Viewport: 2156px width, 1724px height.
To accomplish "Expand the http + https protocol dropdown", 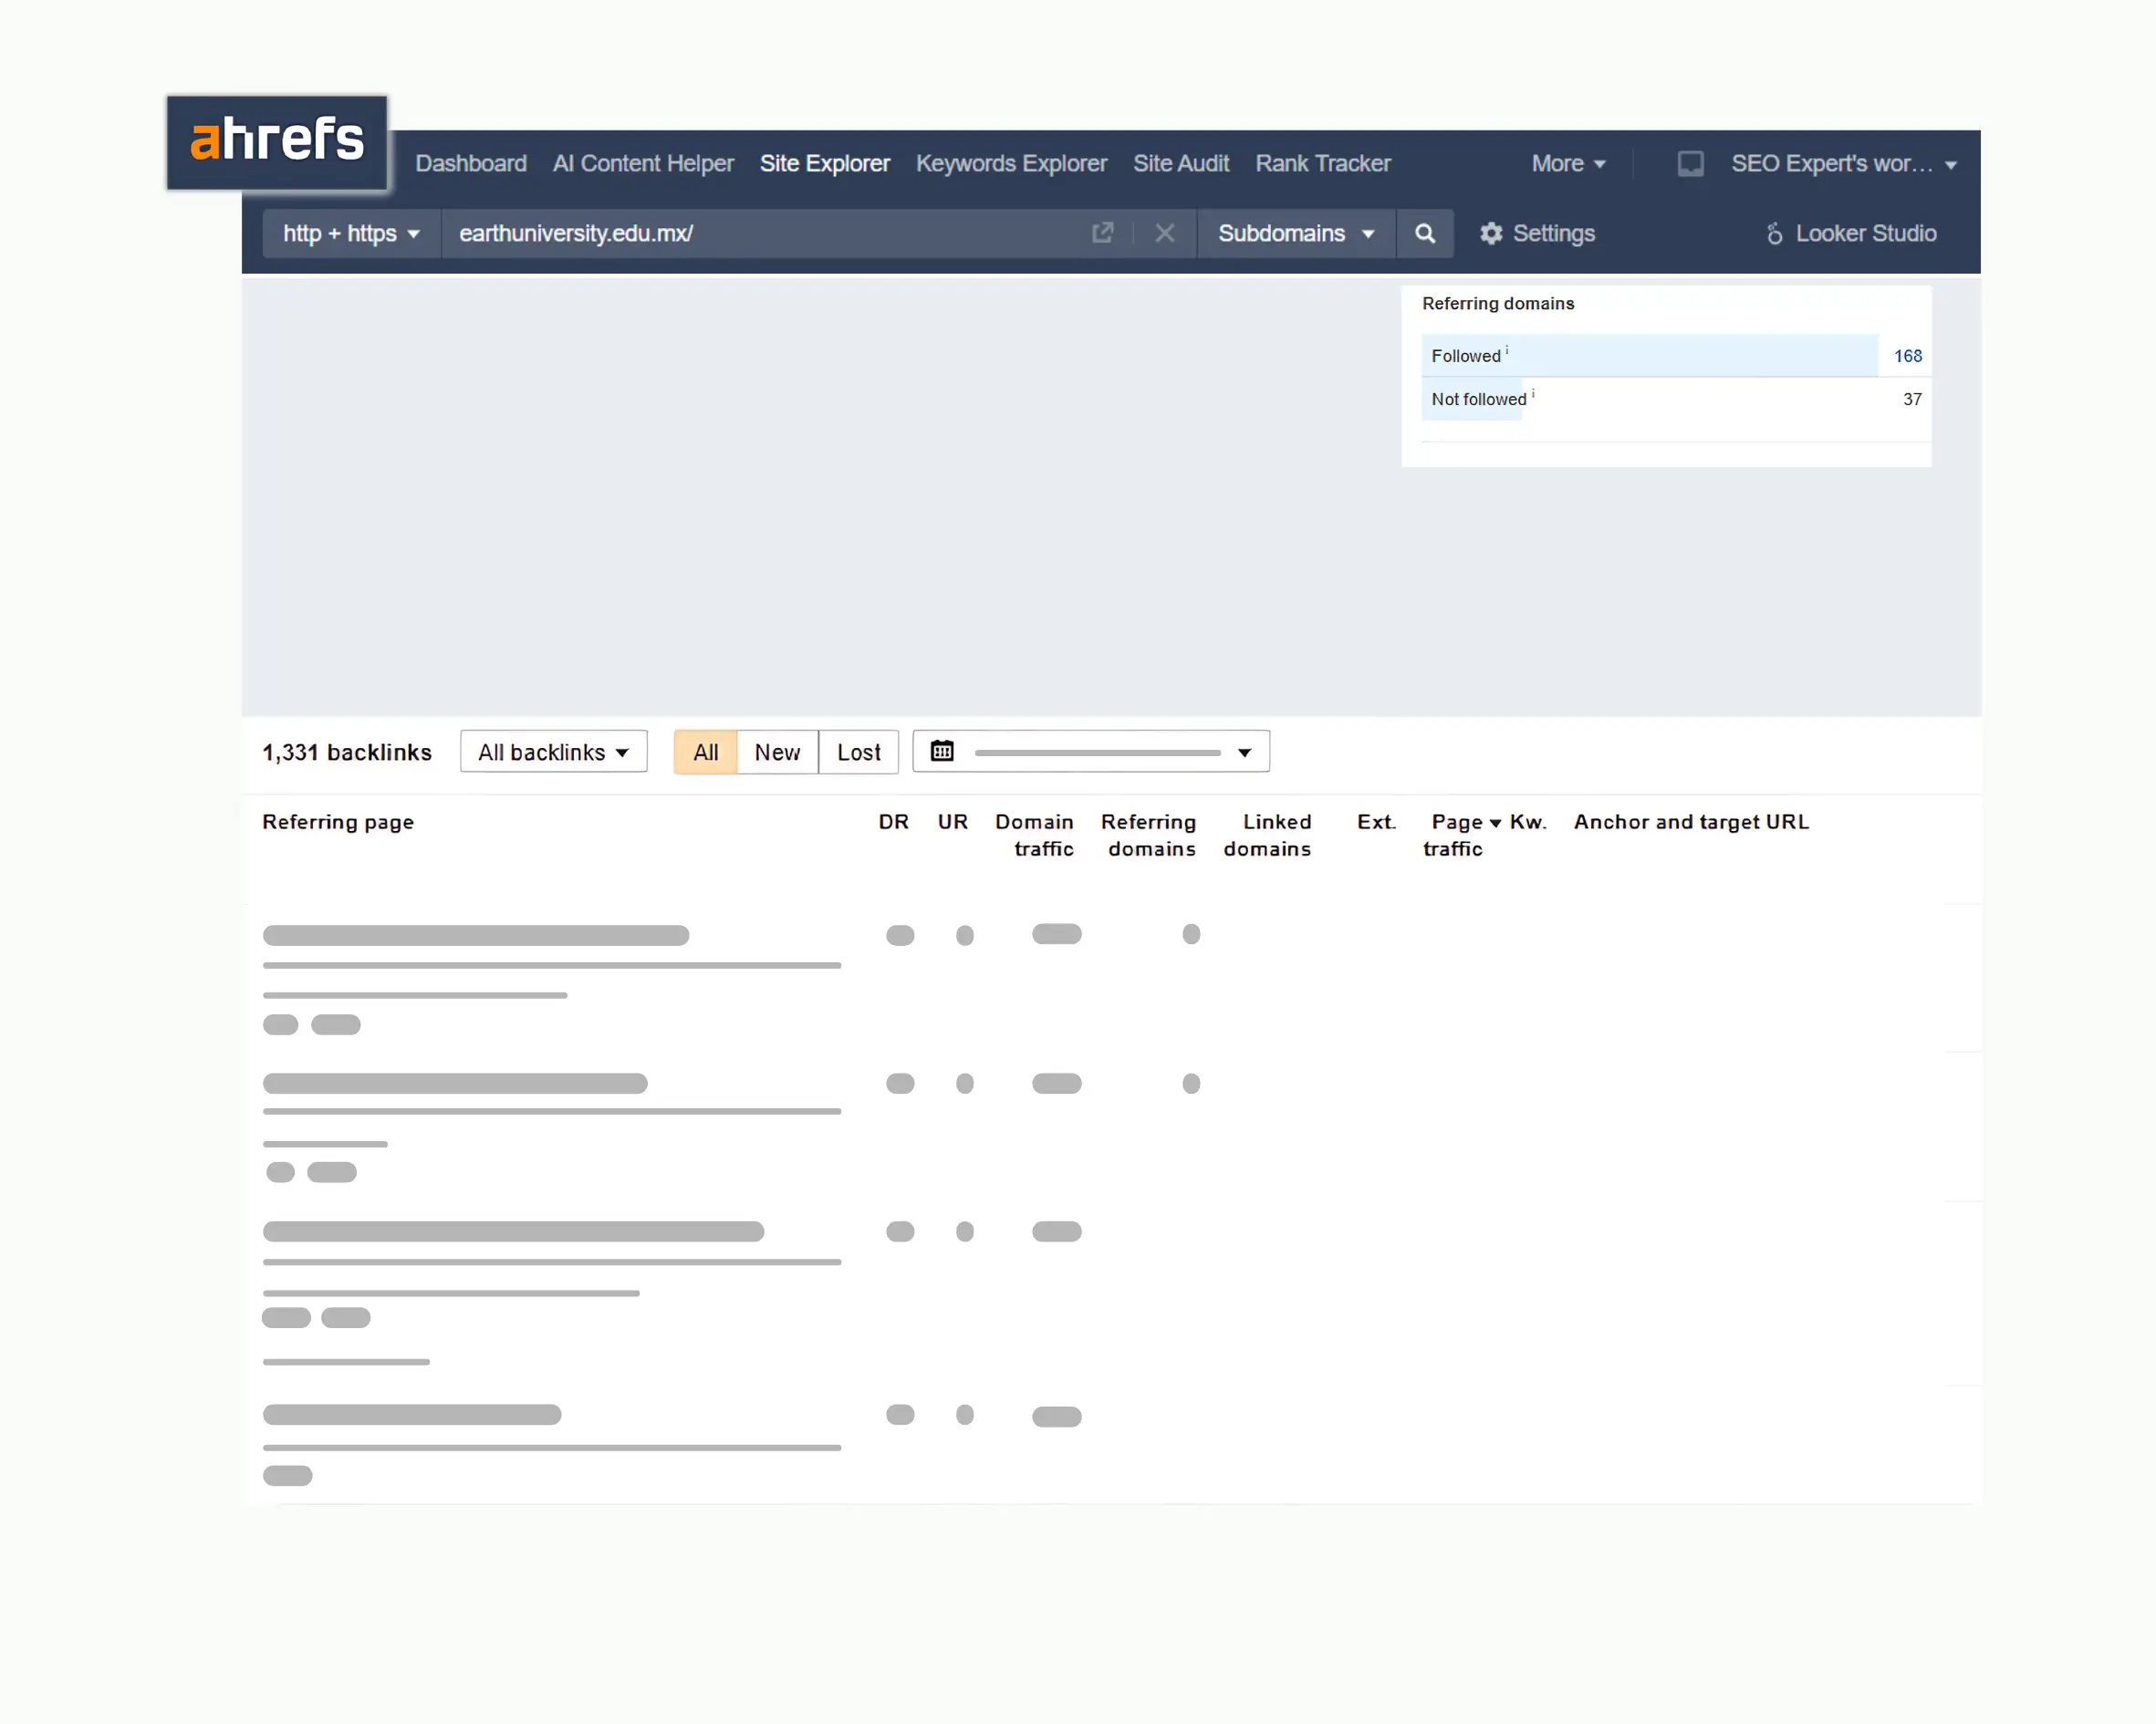I will [350, 233].
